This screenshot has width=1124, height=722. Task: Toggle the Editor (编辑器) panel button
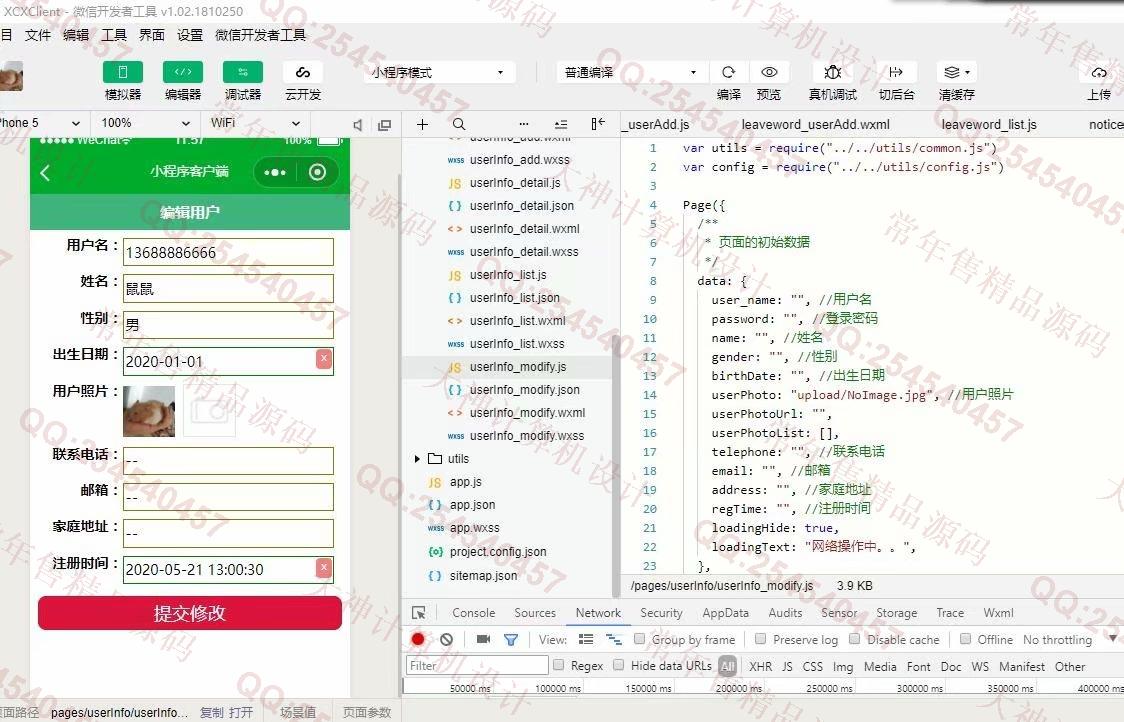(x=183, y=72)
